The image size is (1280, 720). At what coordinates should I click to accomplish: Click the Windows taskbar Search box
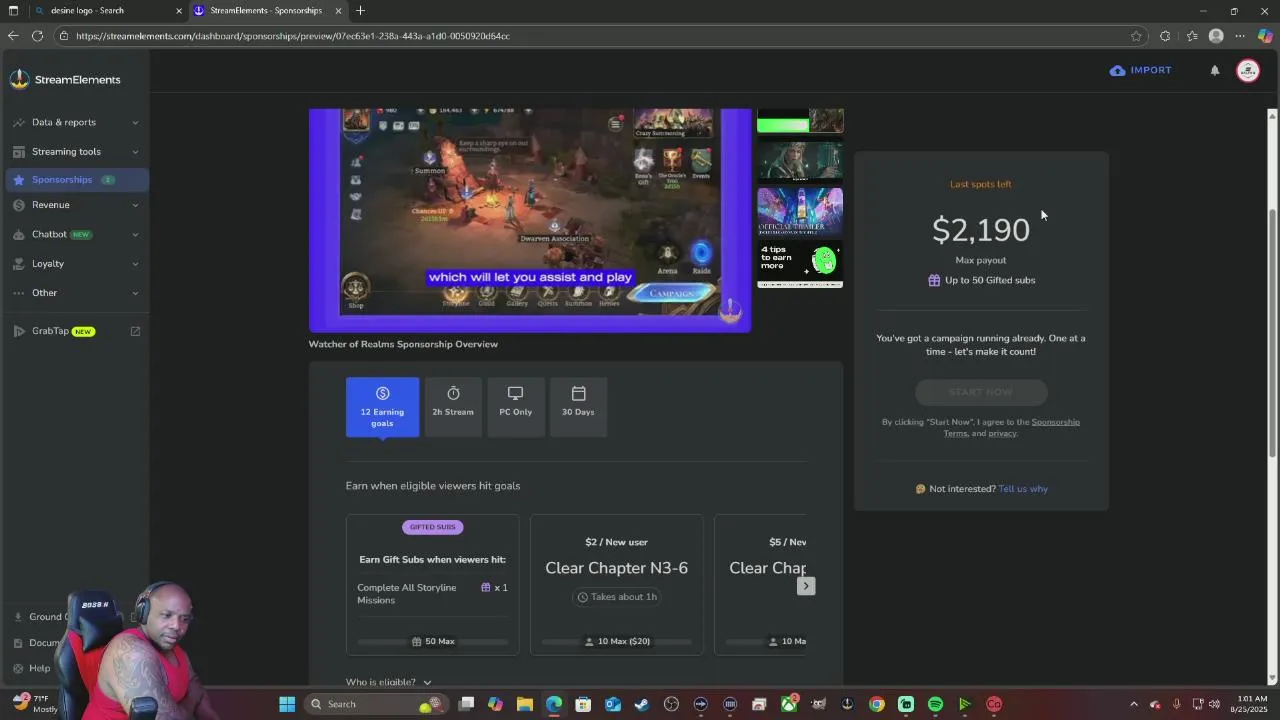coord(376,704)
